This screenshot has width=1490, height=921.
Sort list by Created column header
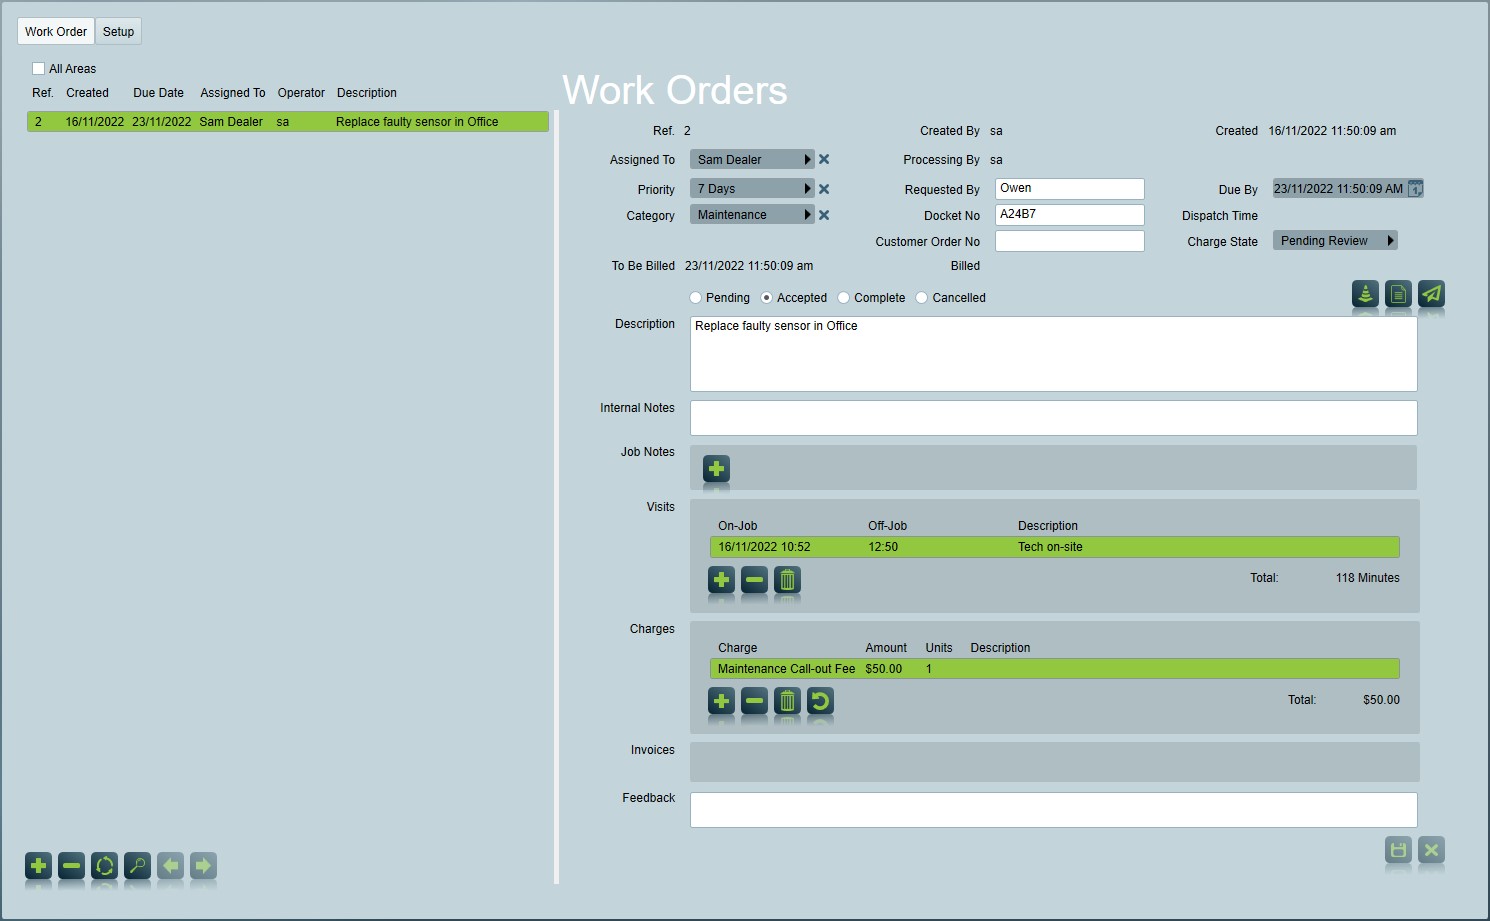(x=87, y=93)
